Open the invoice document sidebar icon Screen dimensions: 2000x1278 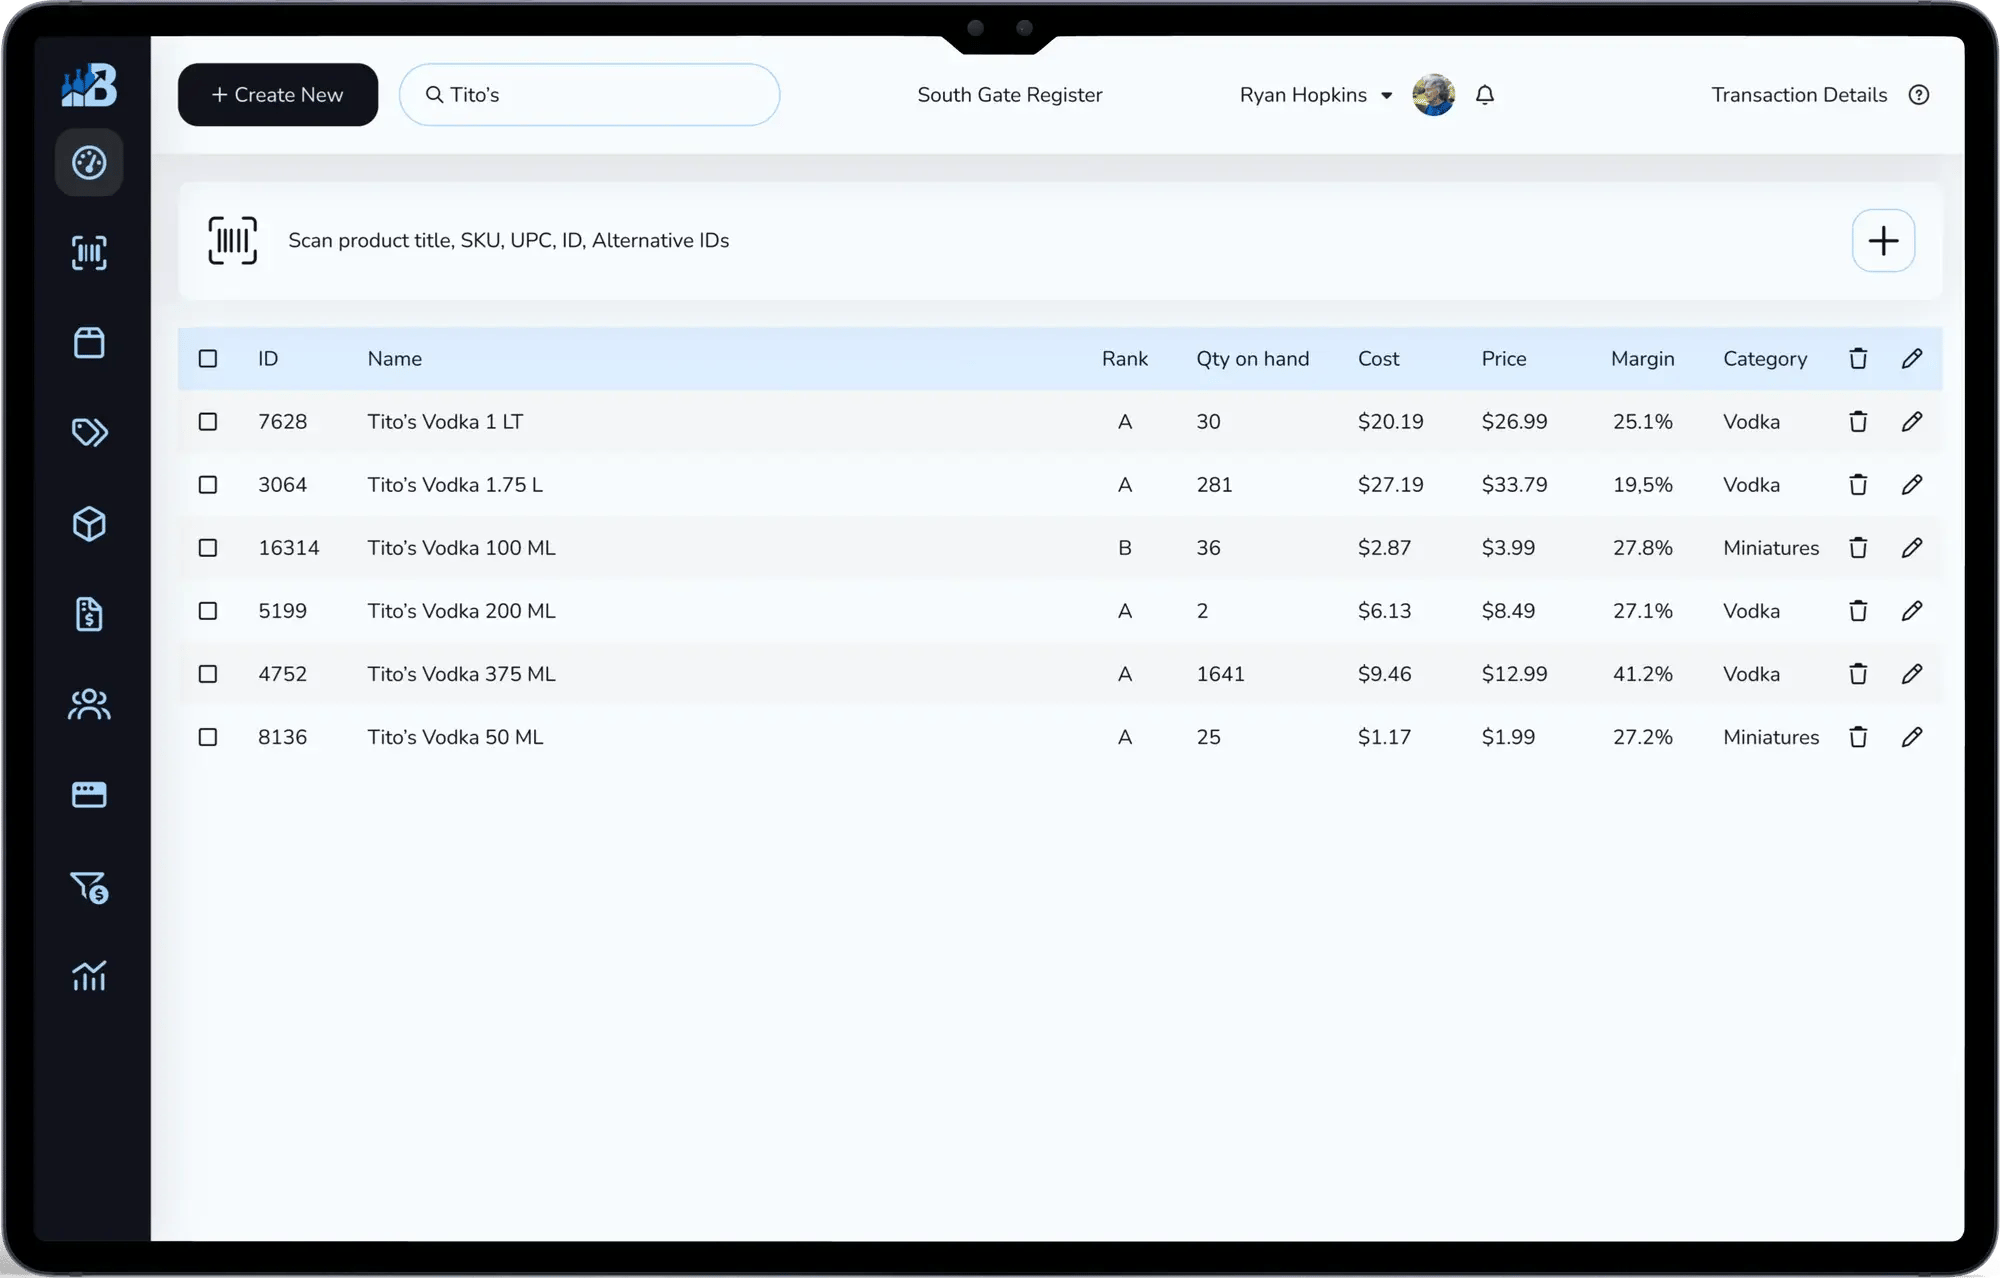[89, 614]
